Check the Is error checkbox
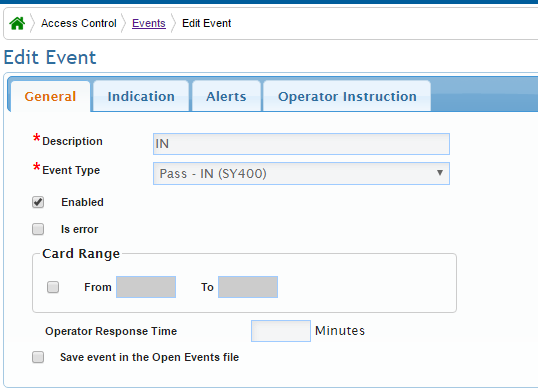Image resolution: width=538 pixels, height=388 pixels. click(x=38, y=229)
